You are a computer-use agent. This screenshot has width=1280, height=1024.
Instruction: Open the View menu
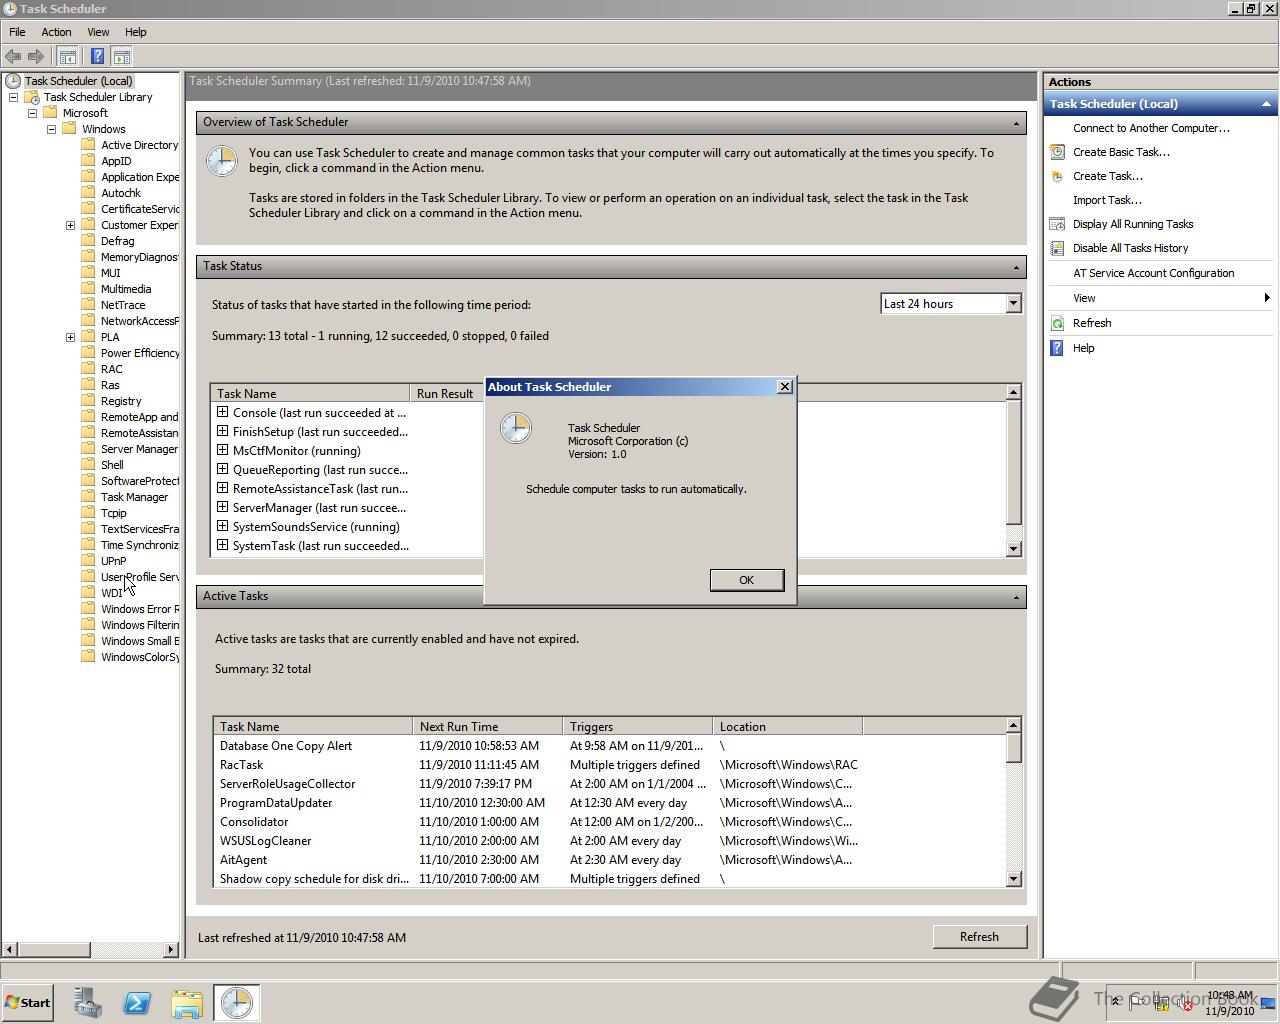point(98,32)
